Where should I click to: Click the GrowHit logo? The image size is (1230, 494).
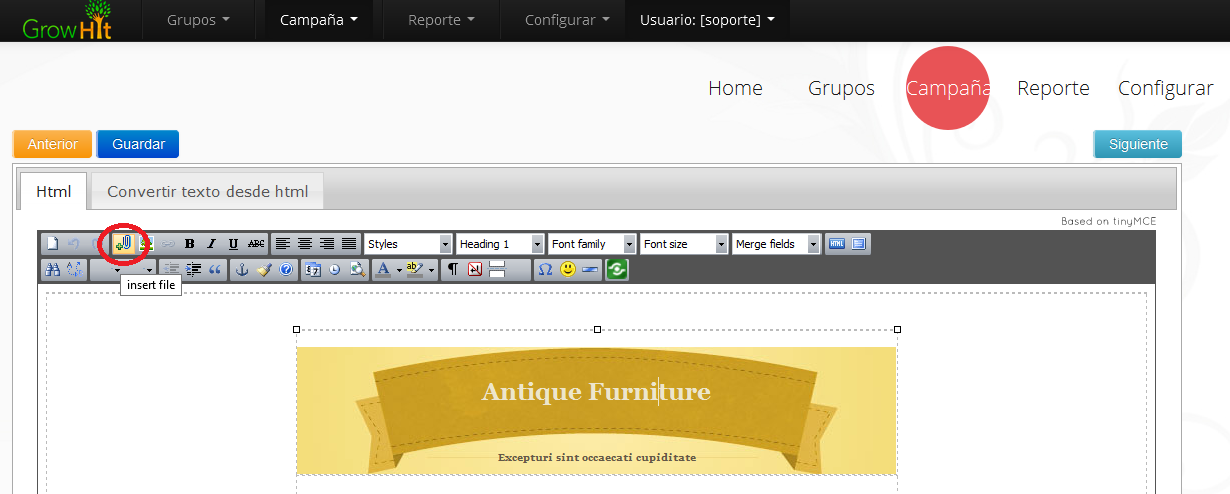[68, 21]
